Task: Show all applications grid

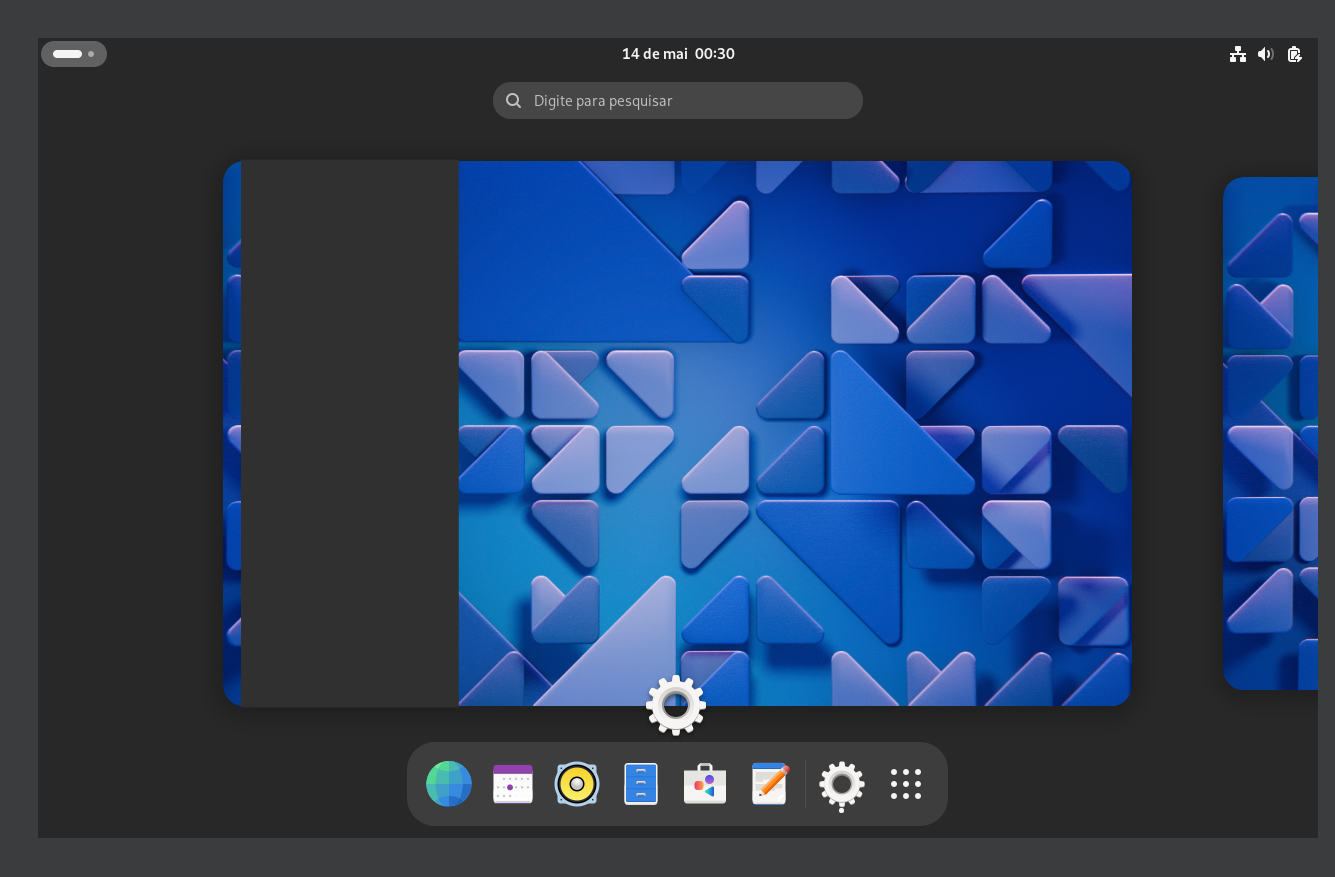Action: 906,784
